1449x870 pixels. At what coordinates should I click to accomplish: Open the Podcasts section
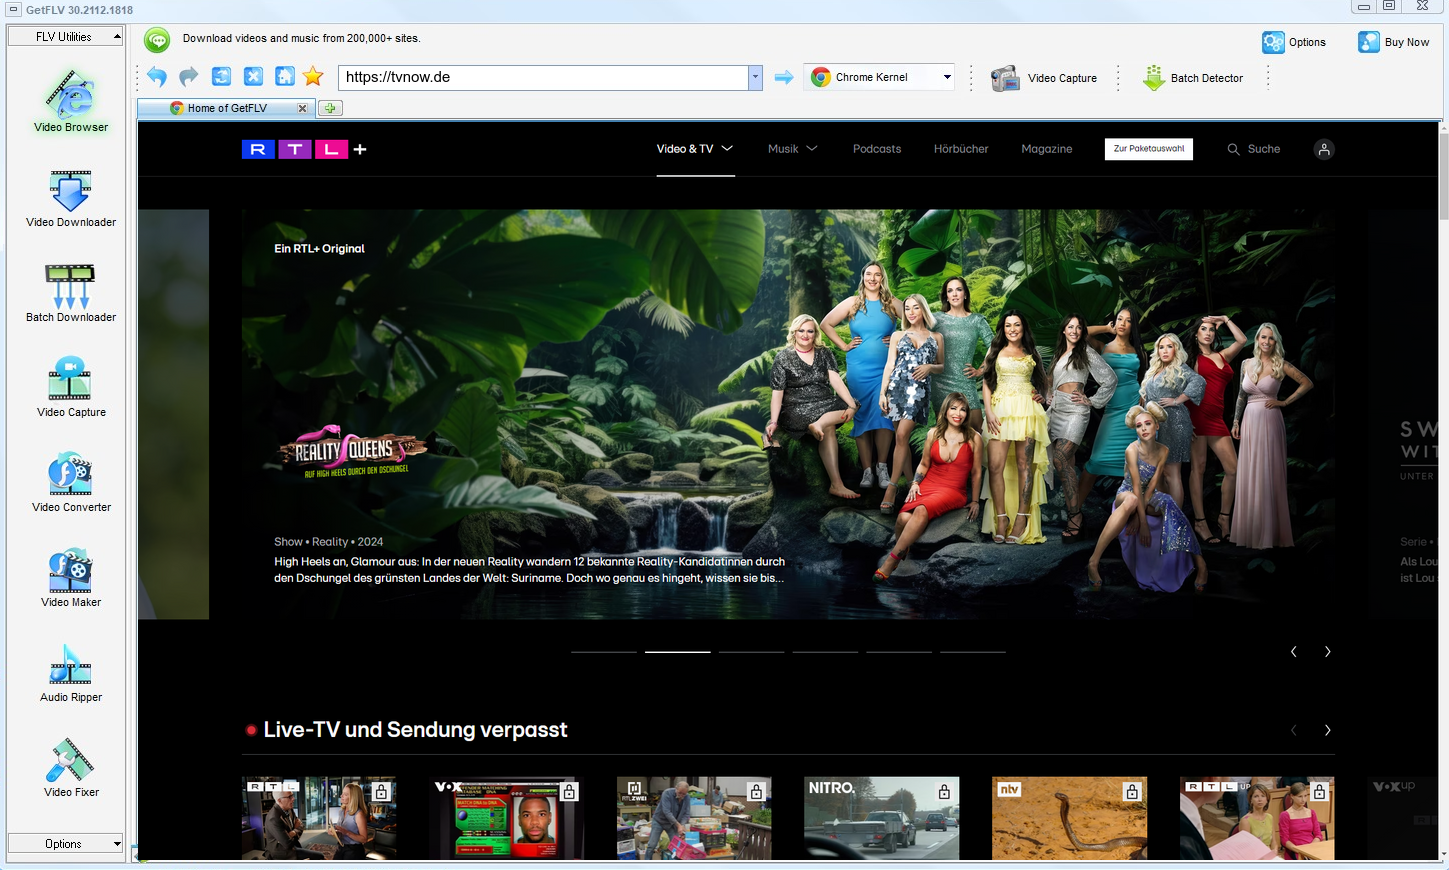point(877,149)
